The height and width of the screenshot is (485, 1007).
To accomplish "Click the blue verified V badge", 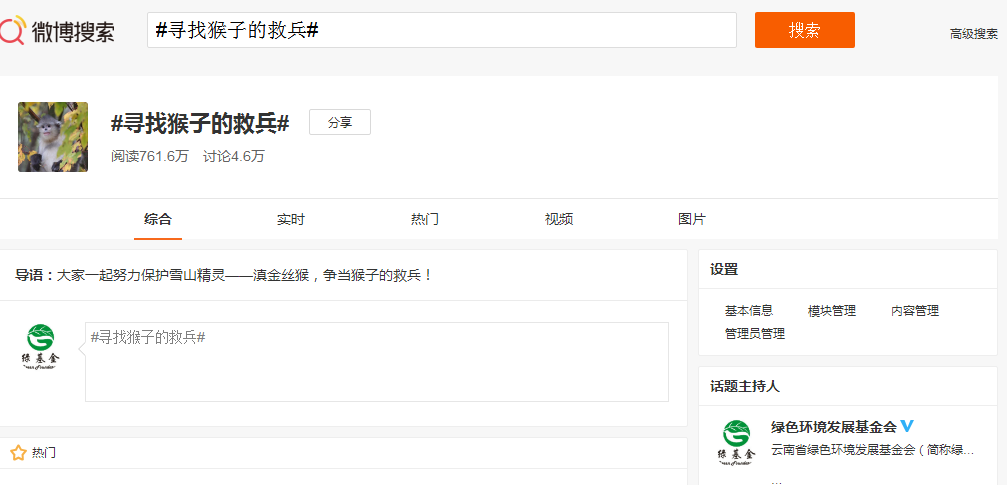I will click(907, 426).
